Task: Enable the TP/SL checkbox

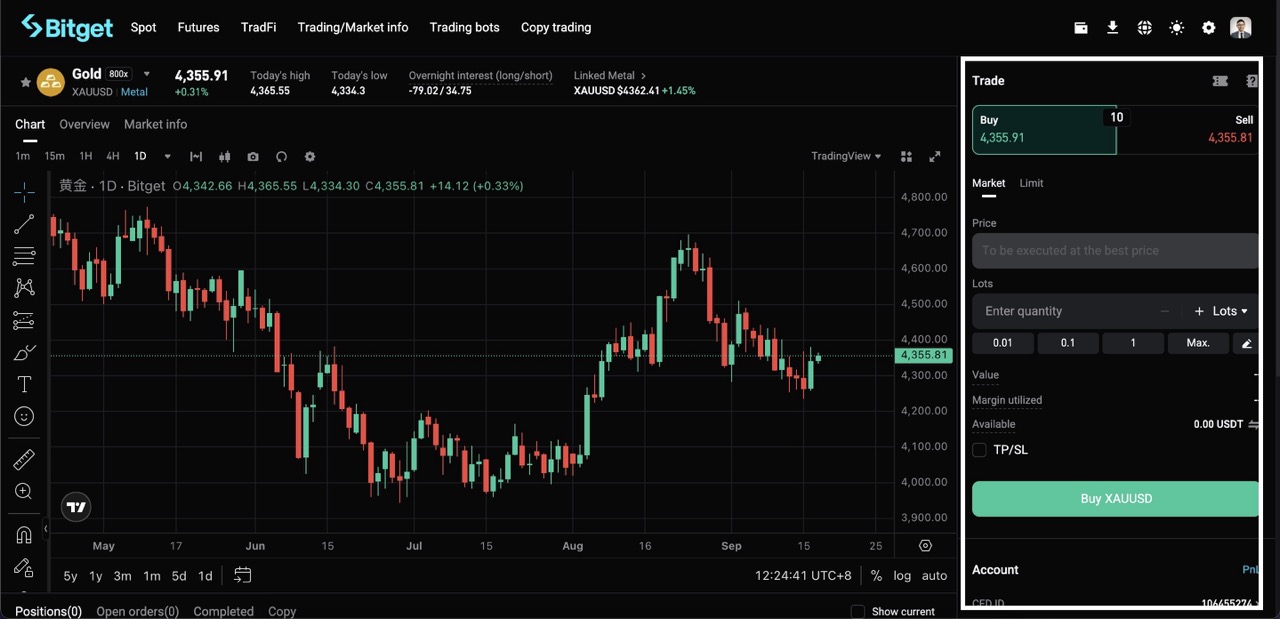Action: tap(979, 450)
